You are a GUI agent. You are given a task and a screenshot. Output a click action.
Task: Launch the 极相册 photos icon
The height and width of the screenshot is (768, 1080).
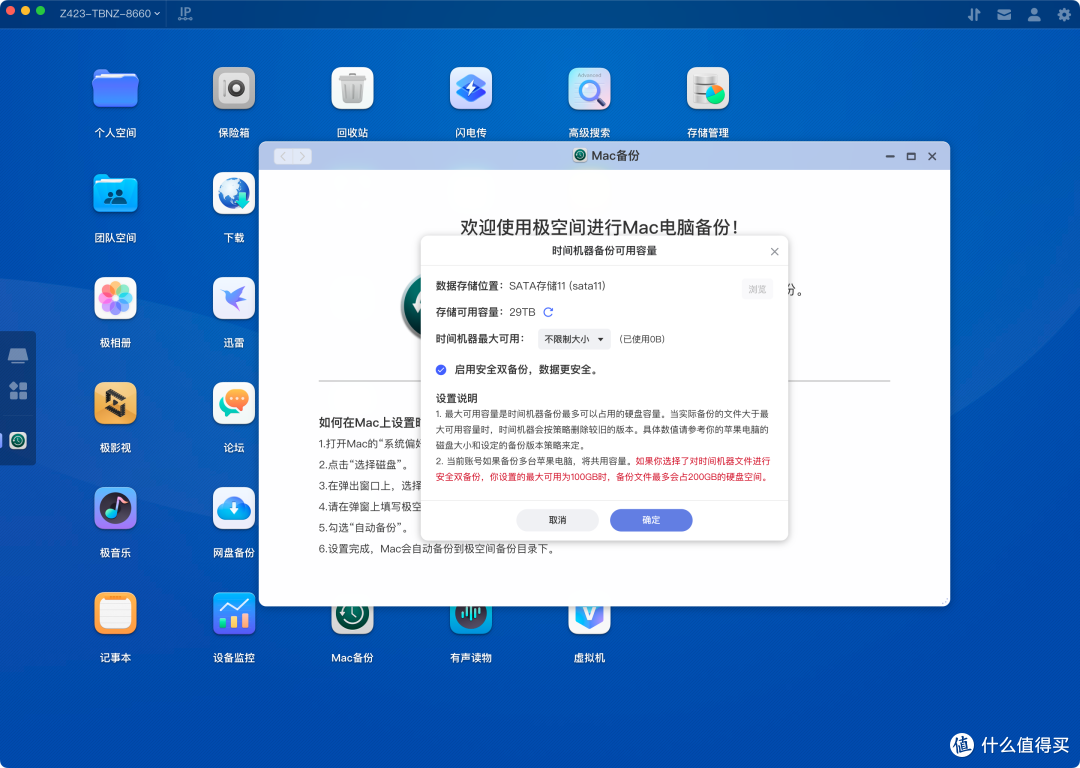(115, 298)
